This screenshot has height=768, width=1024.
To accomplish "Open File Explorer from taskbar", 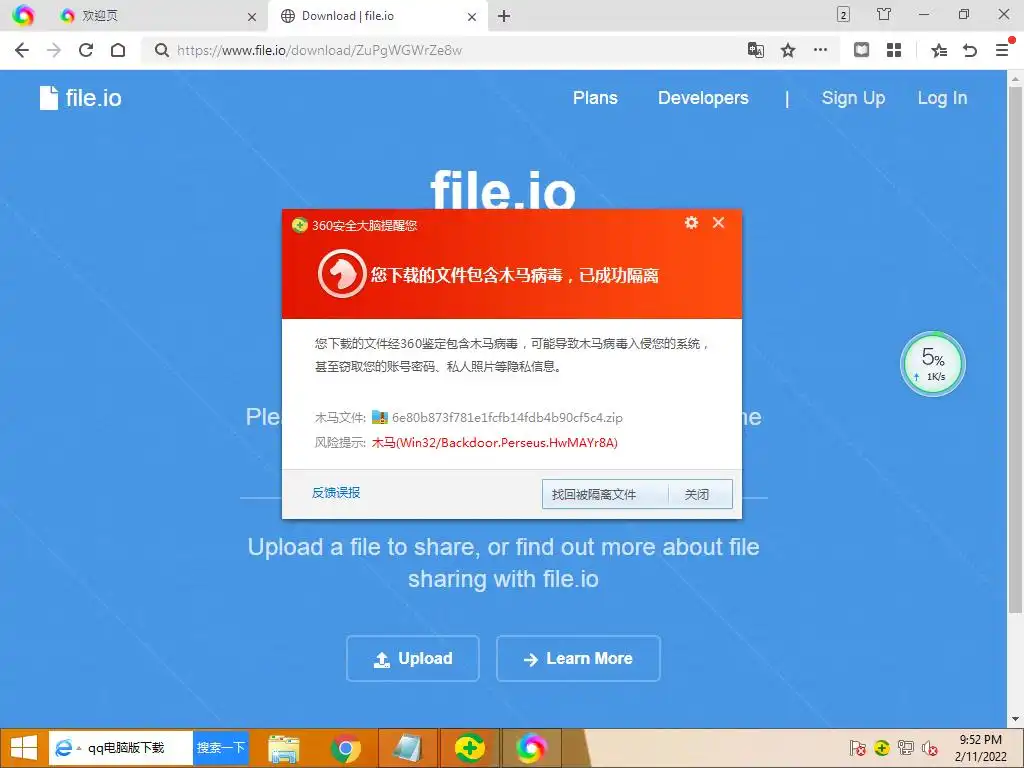I will pos(284,748).
